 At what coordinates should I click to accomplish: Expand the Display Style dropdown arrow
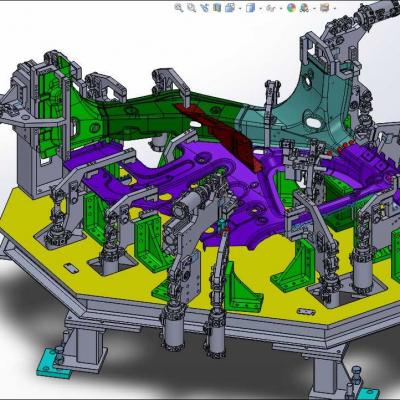(261, 8)
